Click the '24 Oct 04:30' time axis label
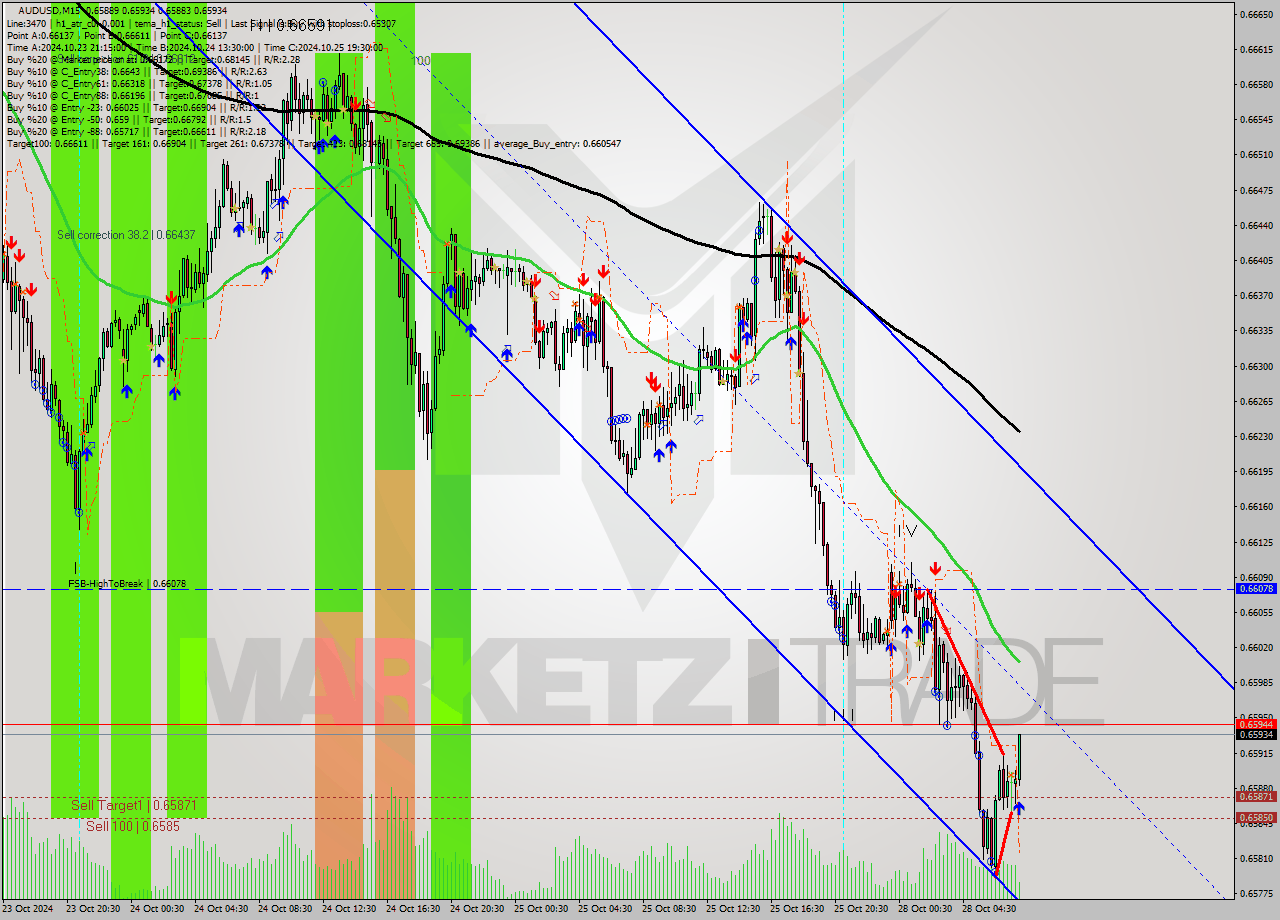Image resolution: width=1280 pixels, height=920 pixels. pyautogui.click(x=222, y=909)
